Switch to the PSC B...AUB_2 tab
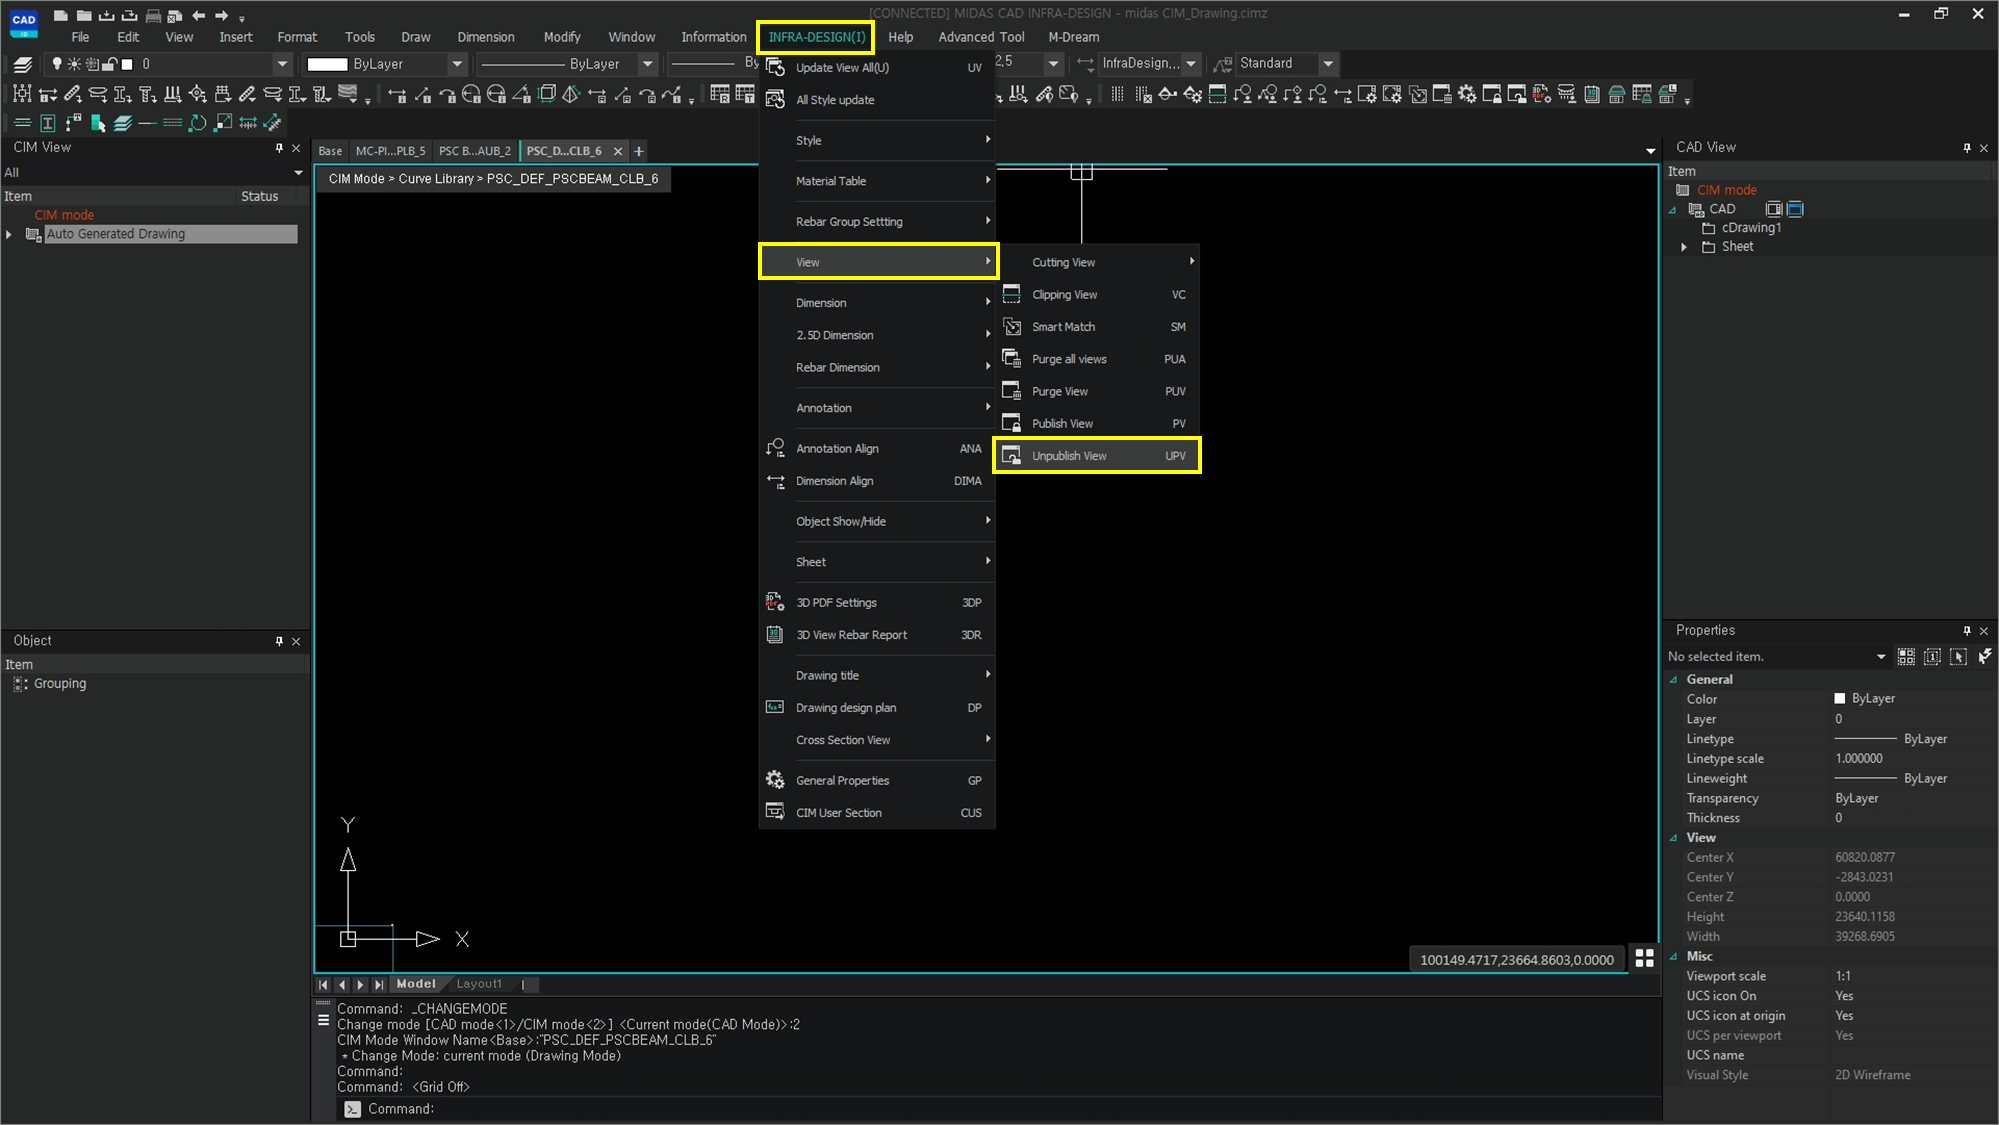Image resolution: width=1999 pixels, height=1125 pixels. (x=474, y=151)
